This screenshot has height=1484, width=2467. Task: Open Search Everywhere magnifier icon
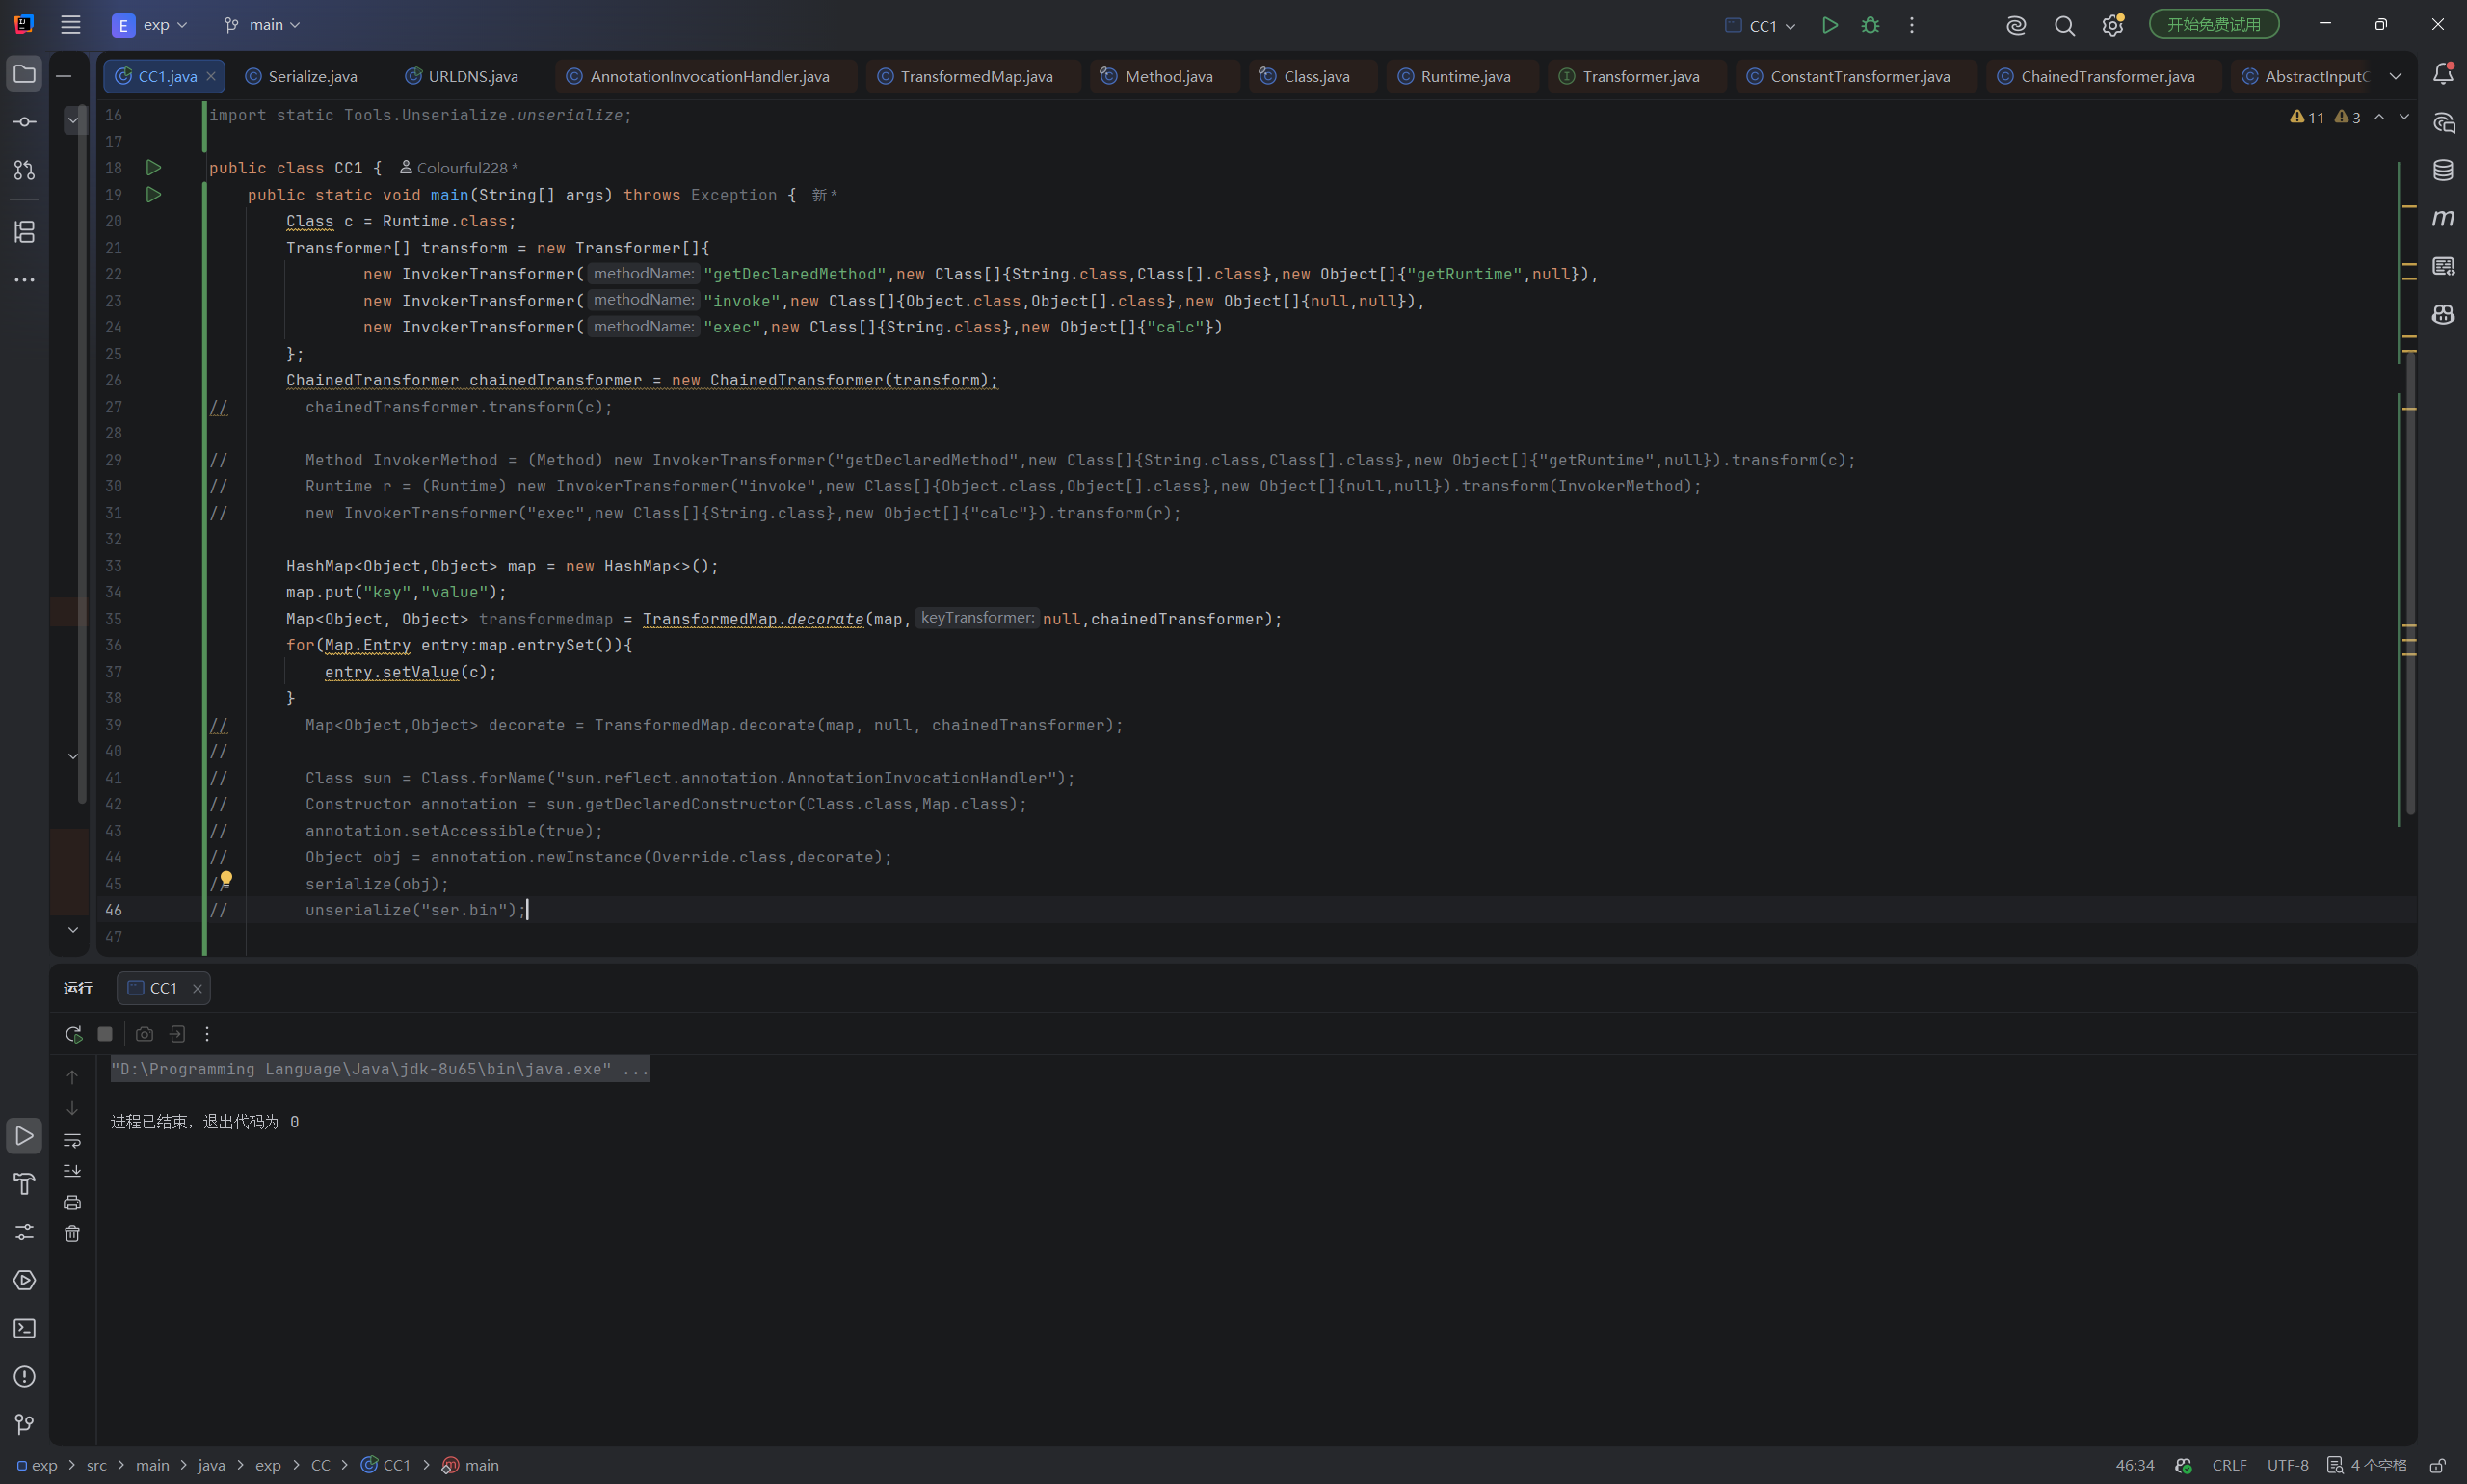pyautogui.click(x=2064, y=25)
